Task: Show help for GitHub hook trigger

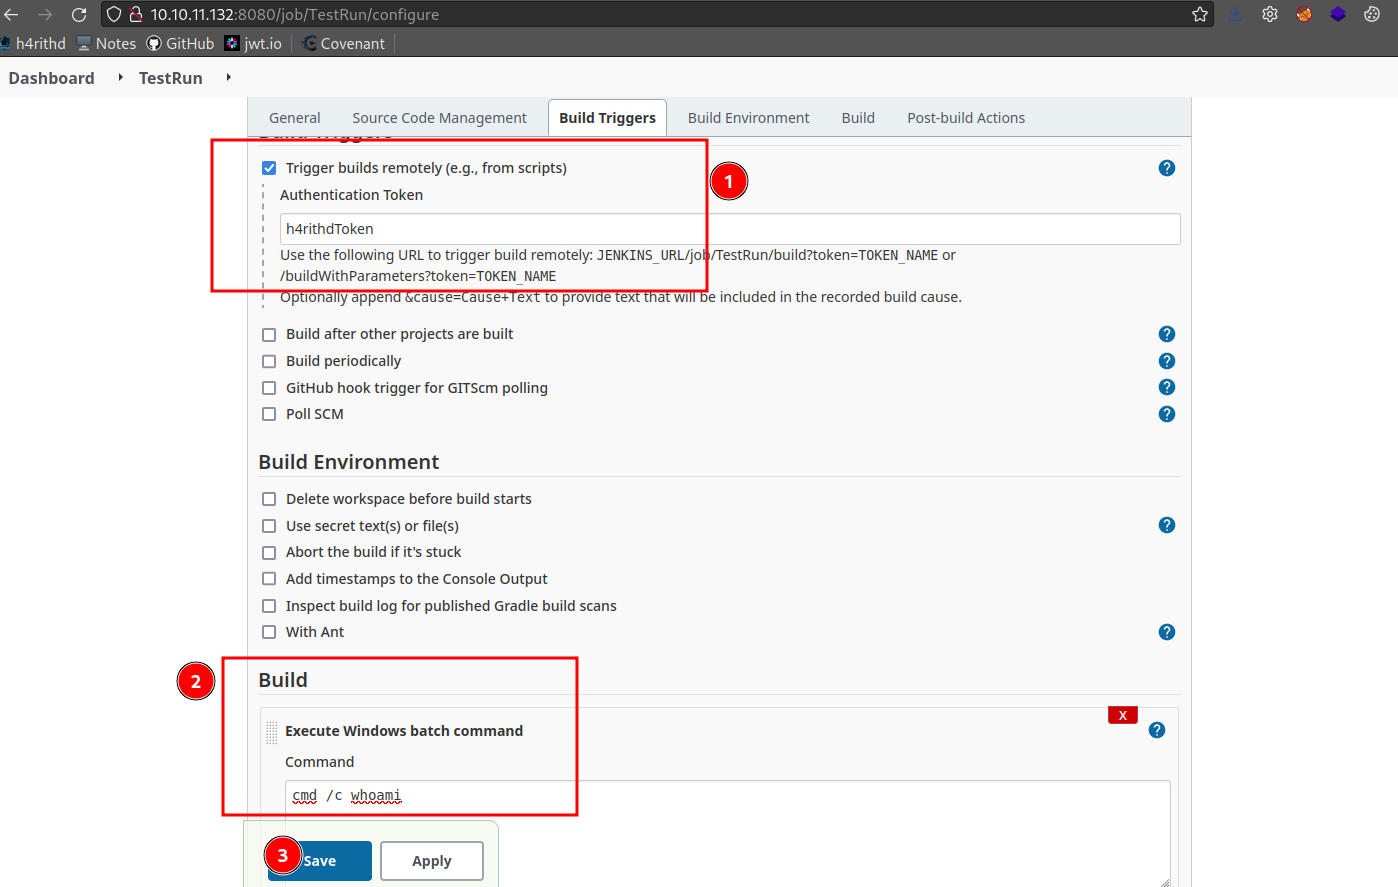Action: pos(1166,387)
